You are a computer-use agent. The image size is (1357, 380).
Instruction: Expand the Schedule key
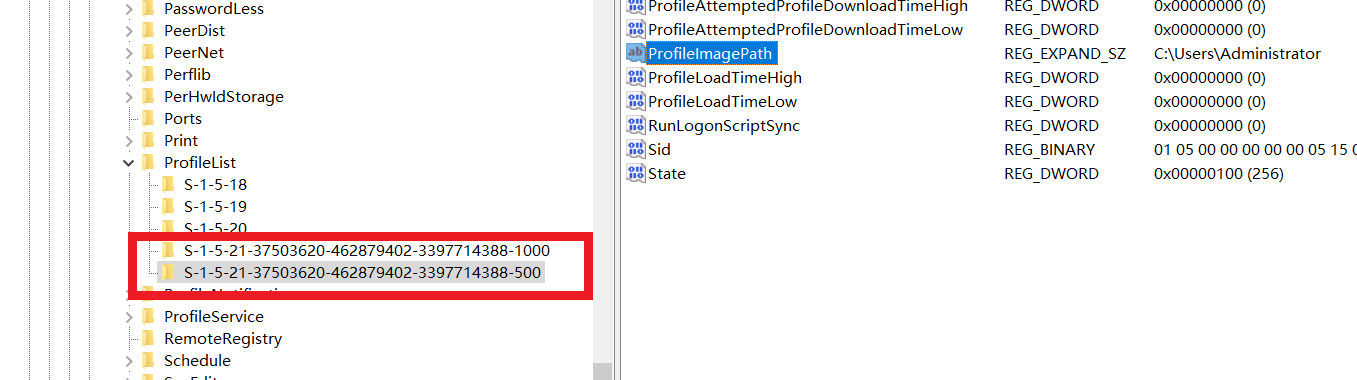(129, 360)
